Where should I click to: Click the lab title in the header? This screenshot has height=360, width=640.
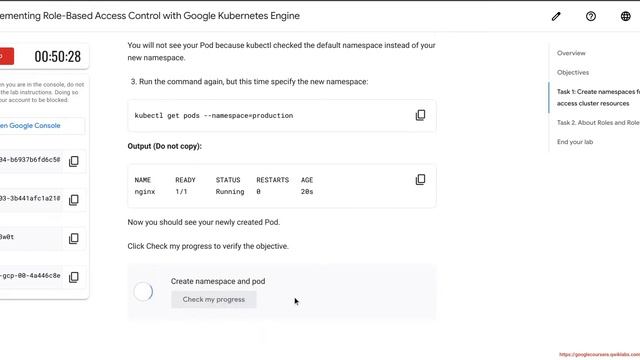click(150, 16)
